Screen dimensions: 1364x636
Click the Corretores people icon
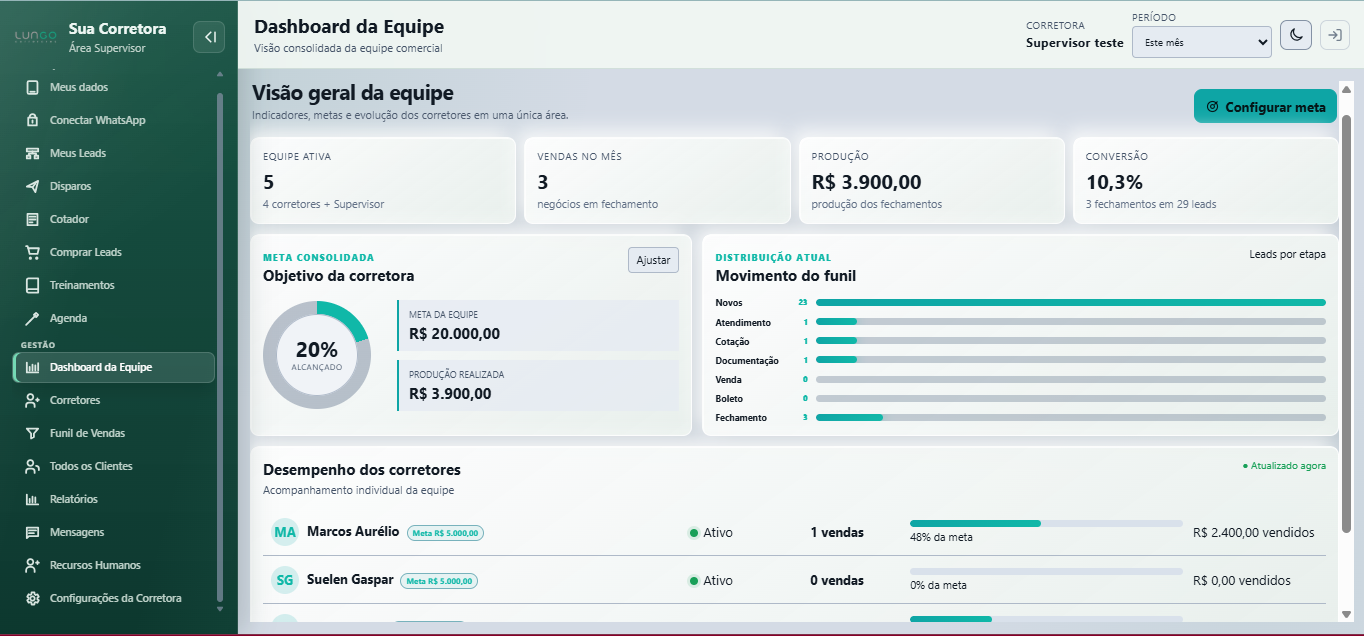point(32,400)
